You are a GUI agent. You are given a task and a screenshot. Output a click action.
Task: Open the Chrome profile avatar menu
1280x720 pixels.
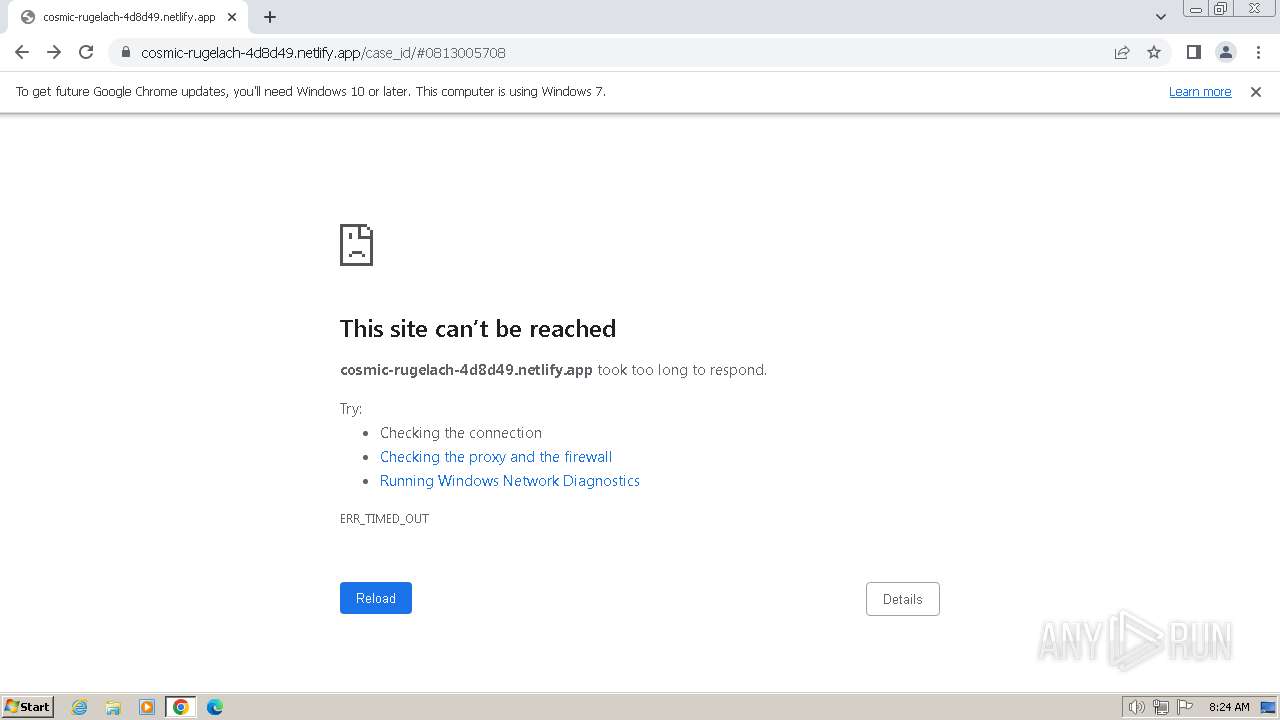[1226, 52]
